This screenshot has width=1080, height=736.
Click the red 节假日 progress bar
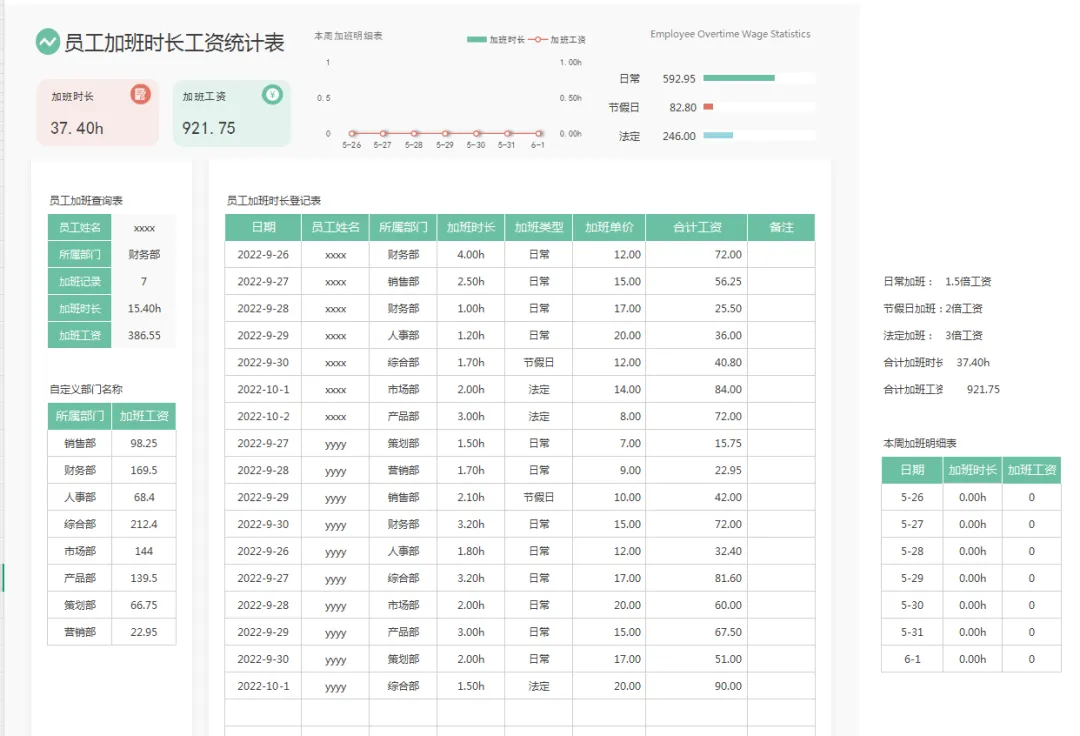(x=708, y=107)
